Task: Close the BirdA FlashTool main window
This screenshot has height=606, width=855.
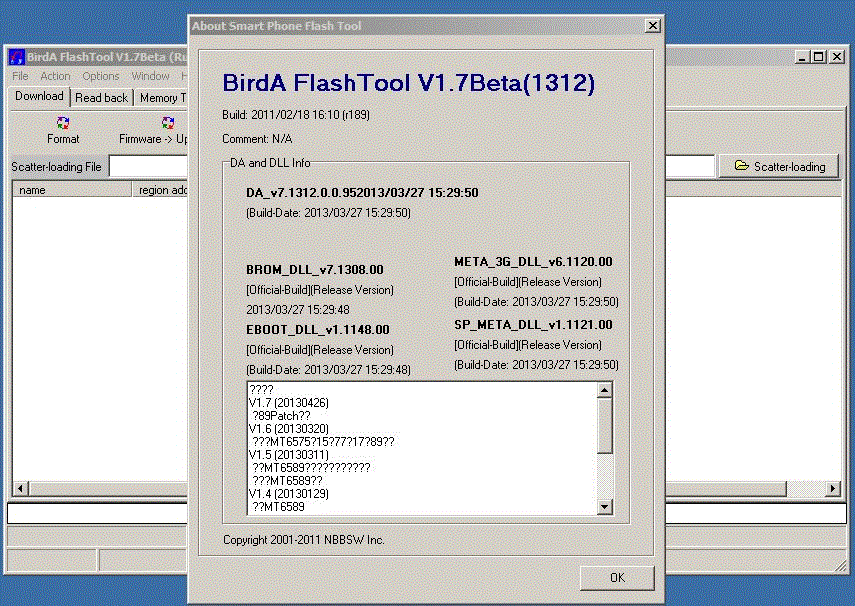Action: click(x=836, y=57)
